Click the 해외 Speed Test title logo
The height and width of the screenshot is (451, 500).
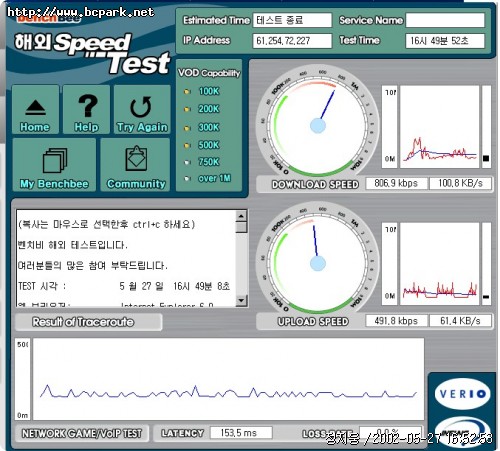(x=92, y=53)
